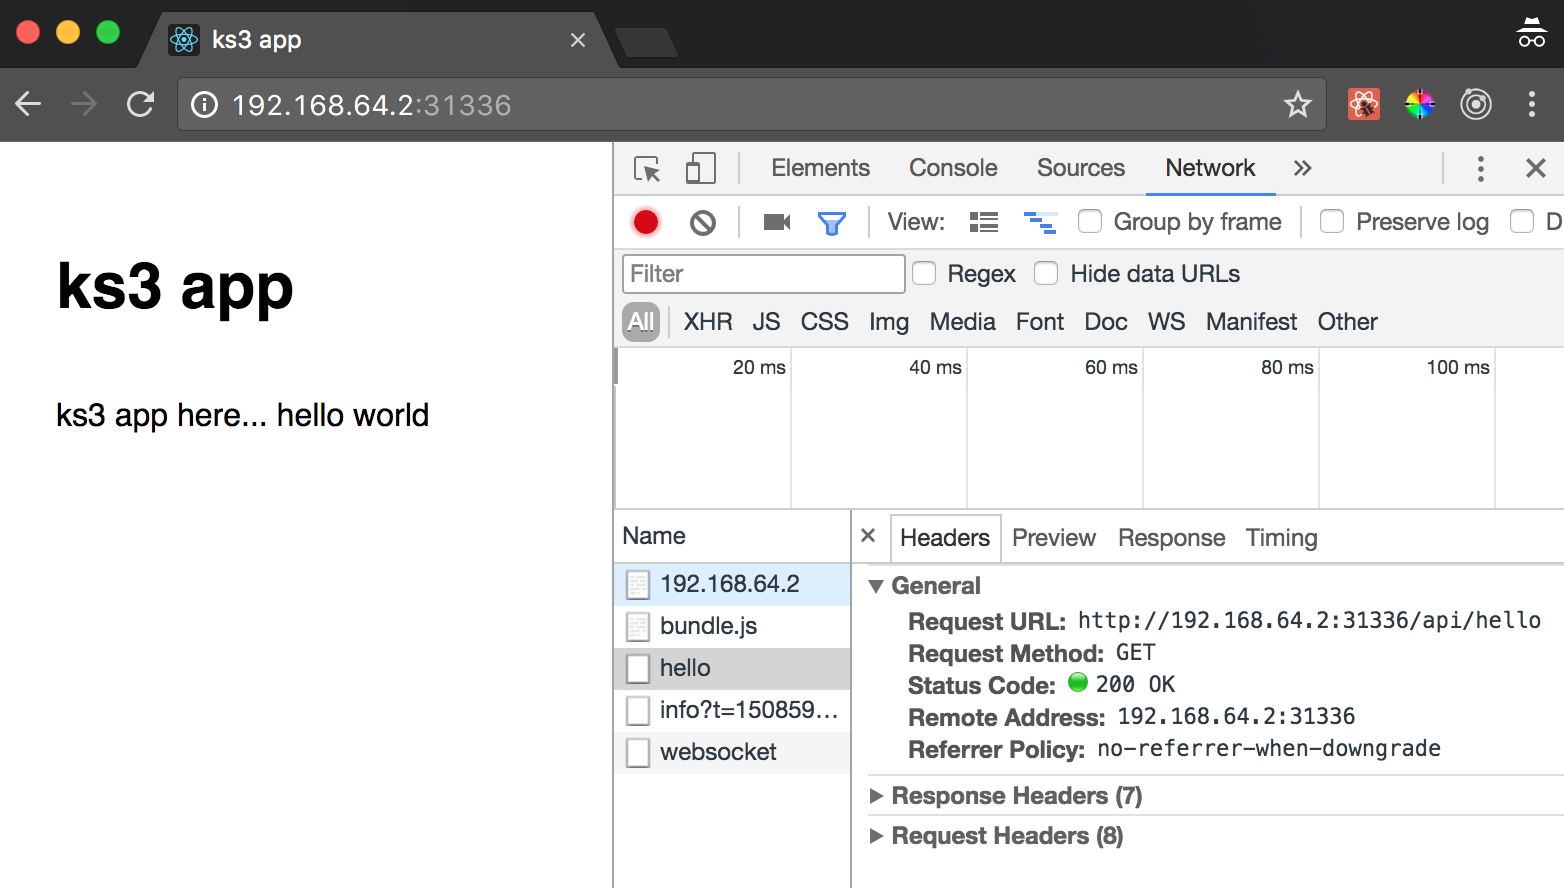Open the Response tab
The width and height of the screenshot is (1564, 888).
pyautogui.click(x=1171, y=538)
